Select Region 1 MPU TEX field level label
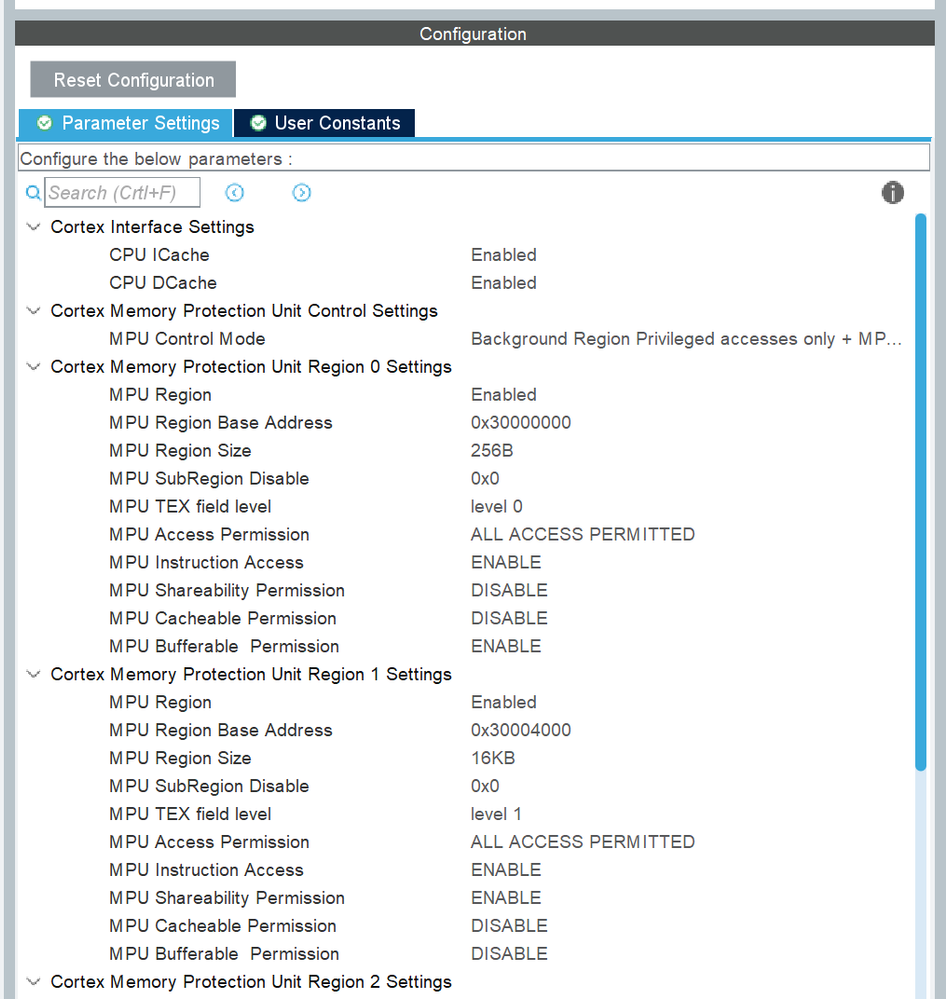The height and width of the screenshot is (999, 948). tap(190, 814)
